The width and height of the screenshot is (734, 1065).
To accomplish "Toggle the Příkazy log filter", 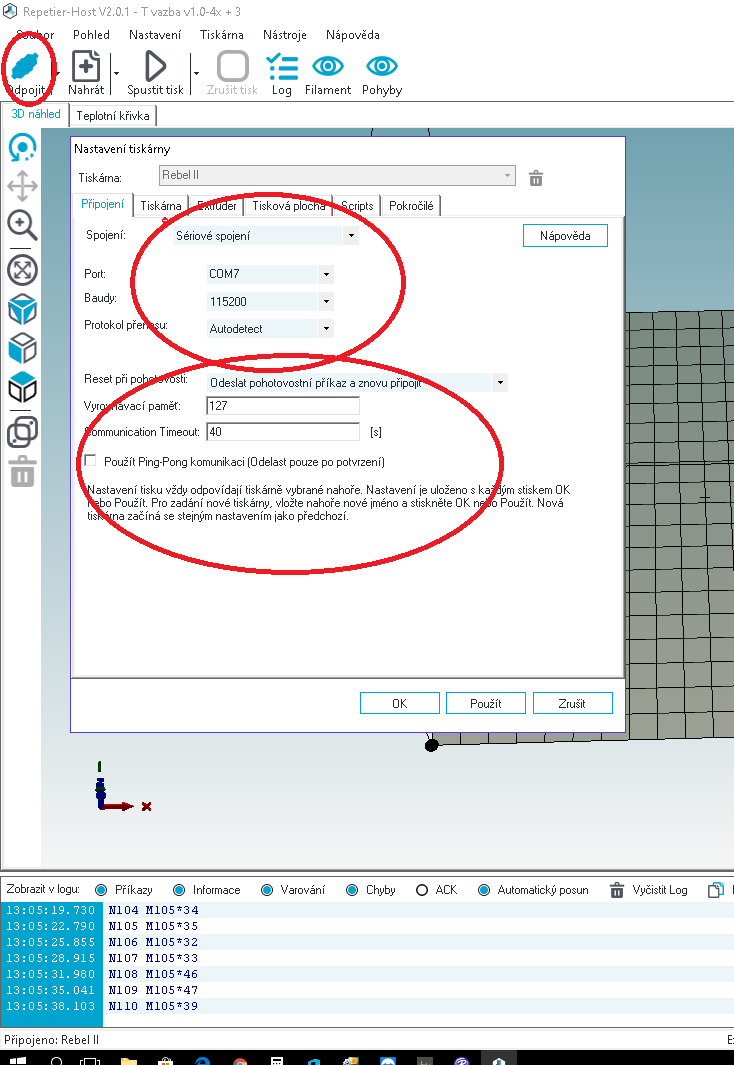I will point(101,890).
